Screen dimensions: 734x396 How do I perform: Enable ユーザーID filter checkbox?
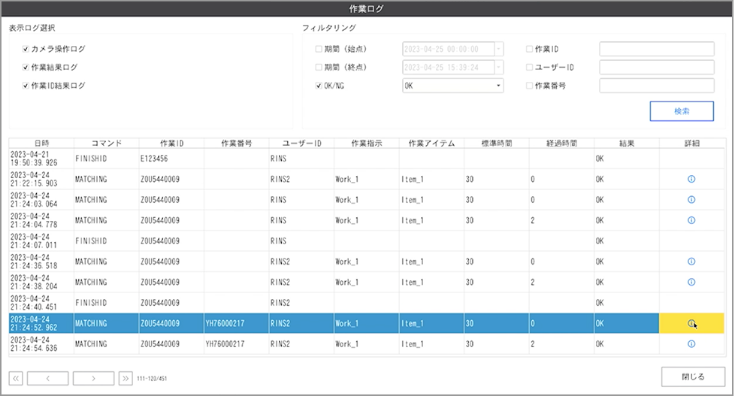coord(529,67)
